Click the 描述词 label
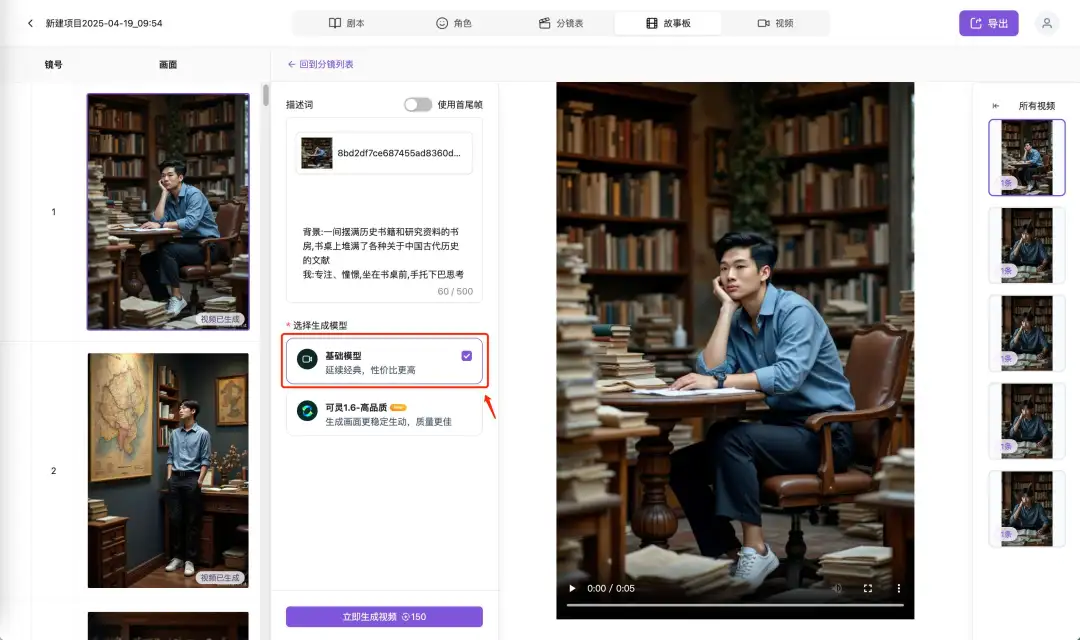 point(300,105)
